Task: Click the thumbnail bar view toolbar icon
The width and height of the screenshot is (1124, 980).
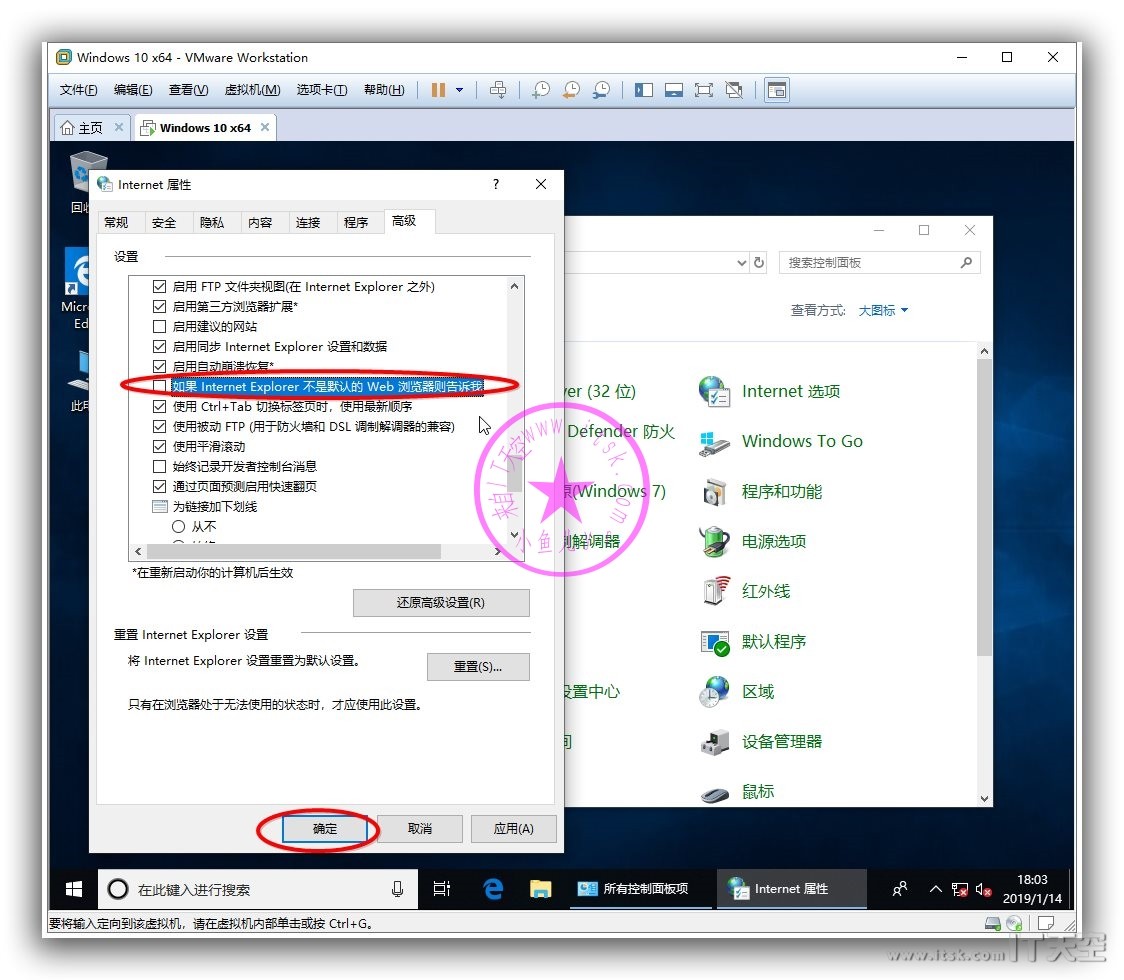Action: click(674, 90)
